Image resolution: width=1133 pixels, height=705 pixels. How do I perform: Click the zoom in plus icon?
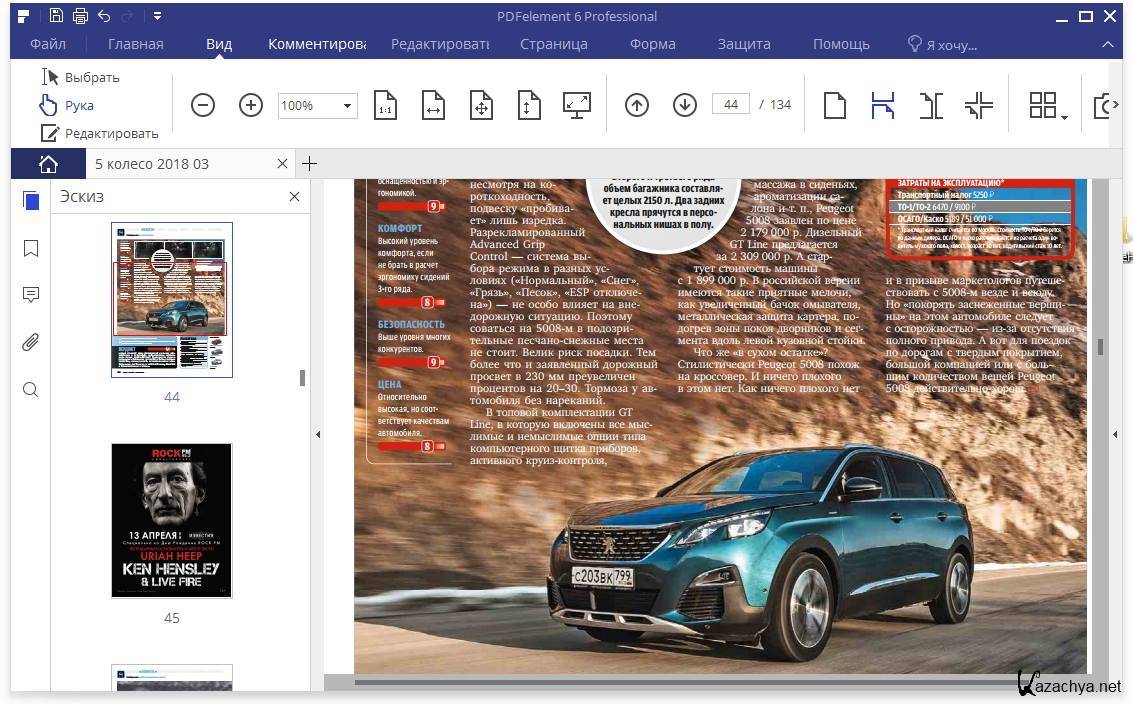click(x=251, y=105)
